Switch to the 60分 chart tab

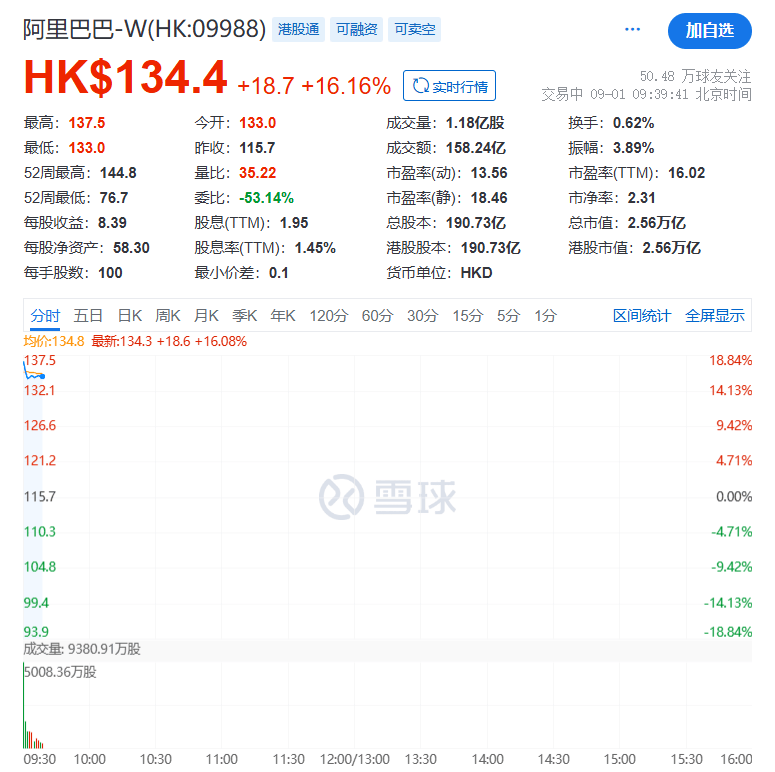tap(378, 315)
